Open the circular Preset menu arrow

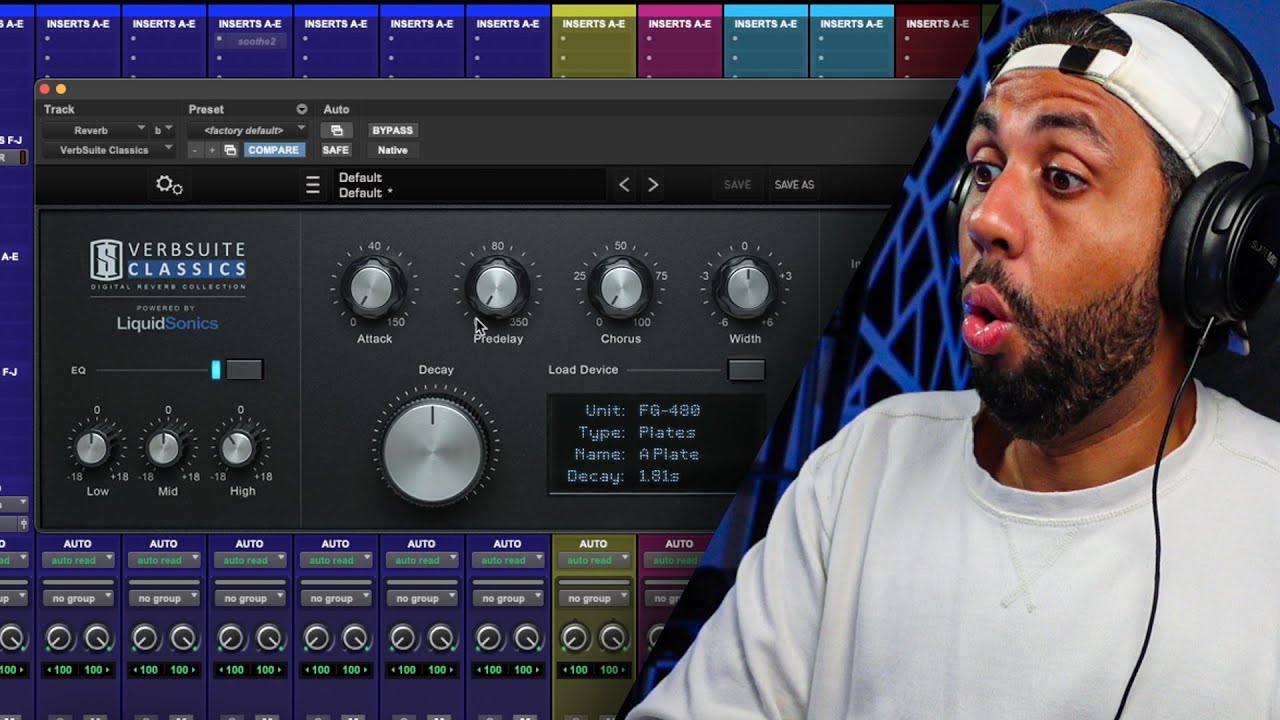[x=301, y=109]
